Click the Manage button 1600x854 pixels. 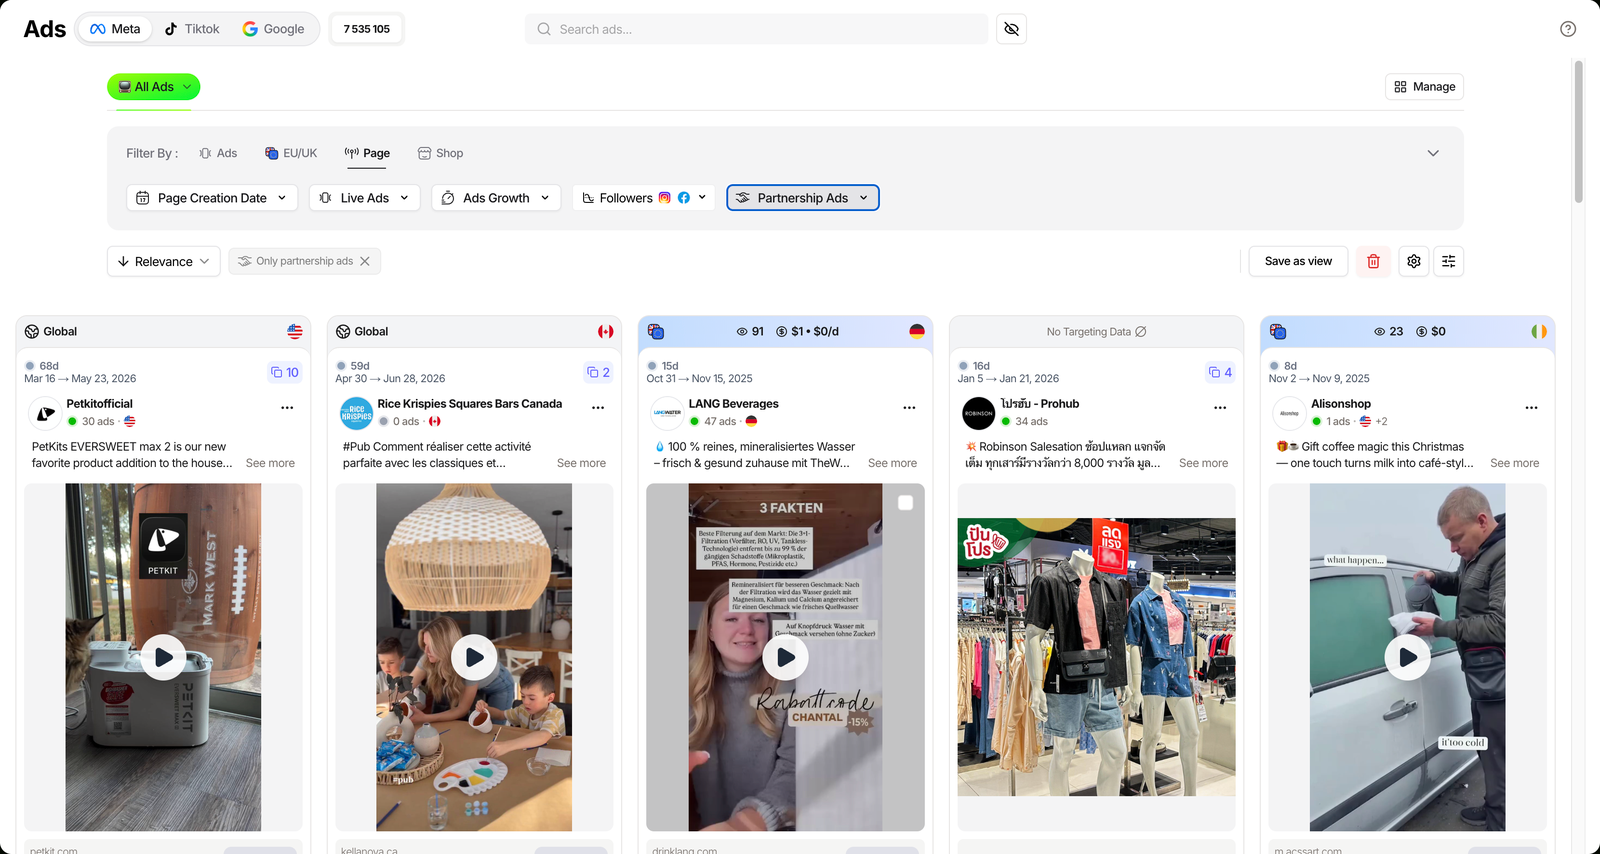point(1425,87)
